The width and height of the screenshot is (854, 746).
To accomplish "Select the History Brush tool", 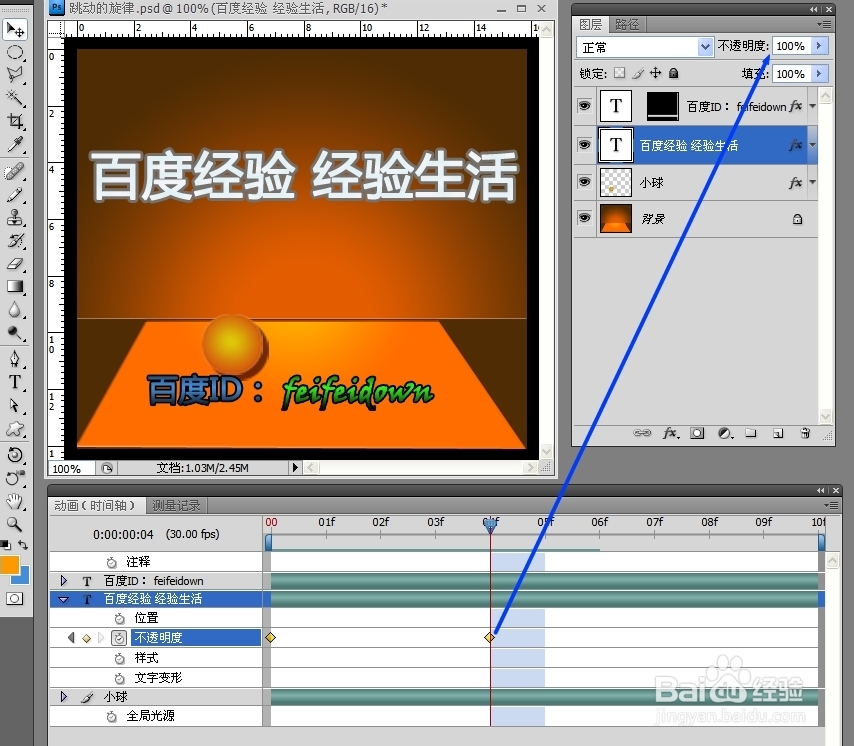I will tap(15, 241).
